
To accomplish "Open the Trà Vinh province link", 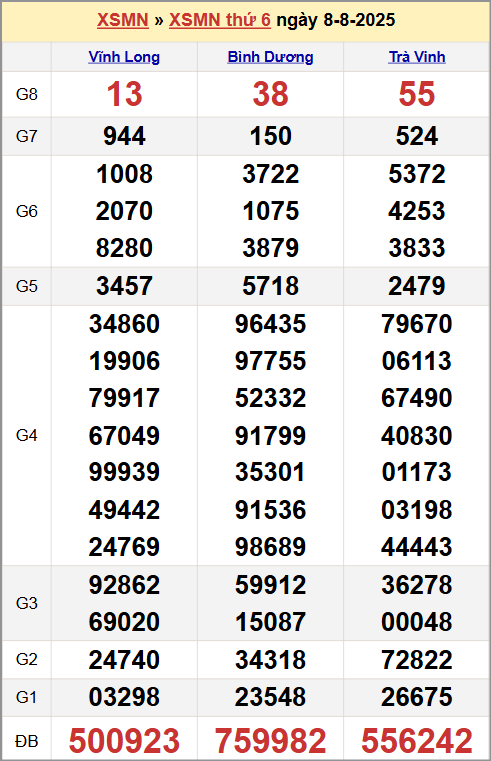I will 417,57.
